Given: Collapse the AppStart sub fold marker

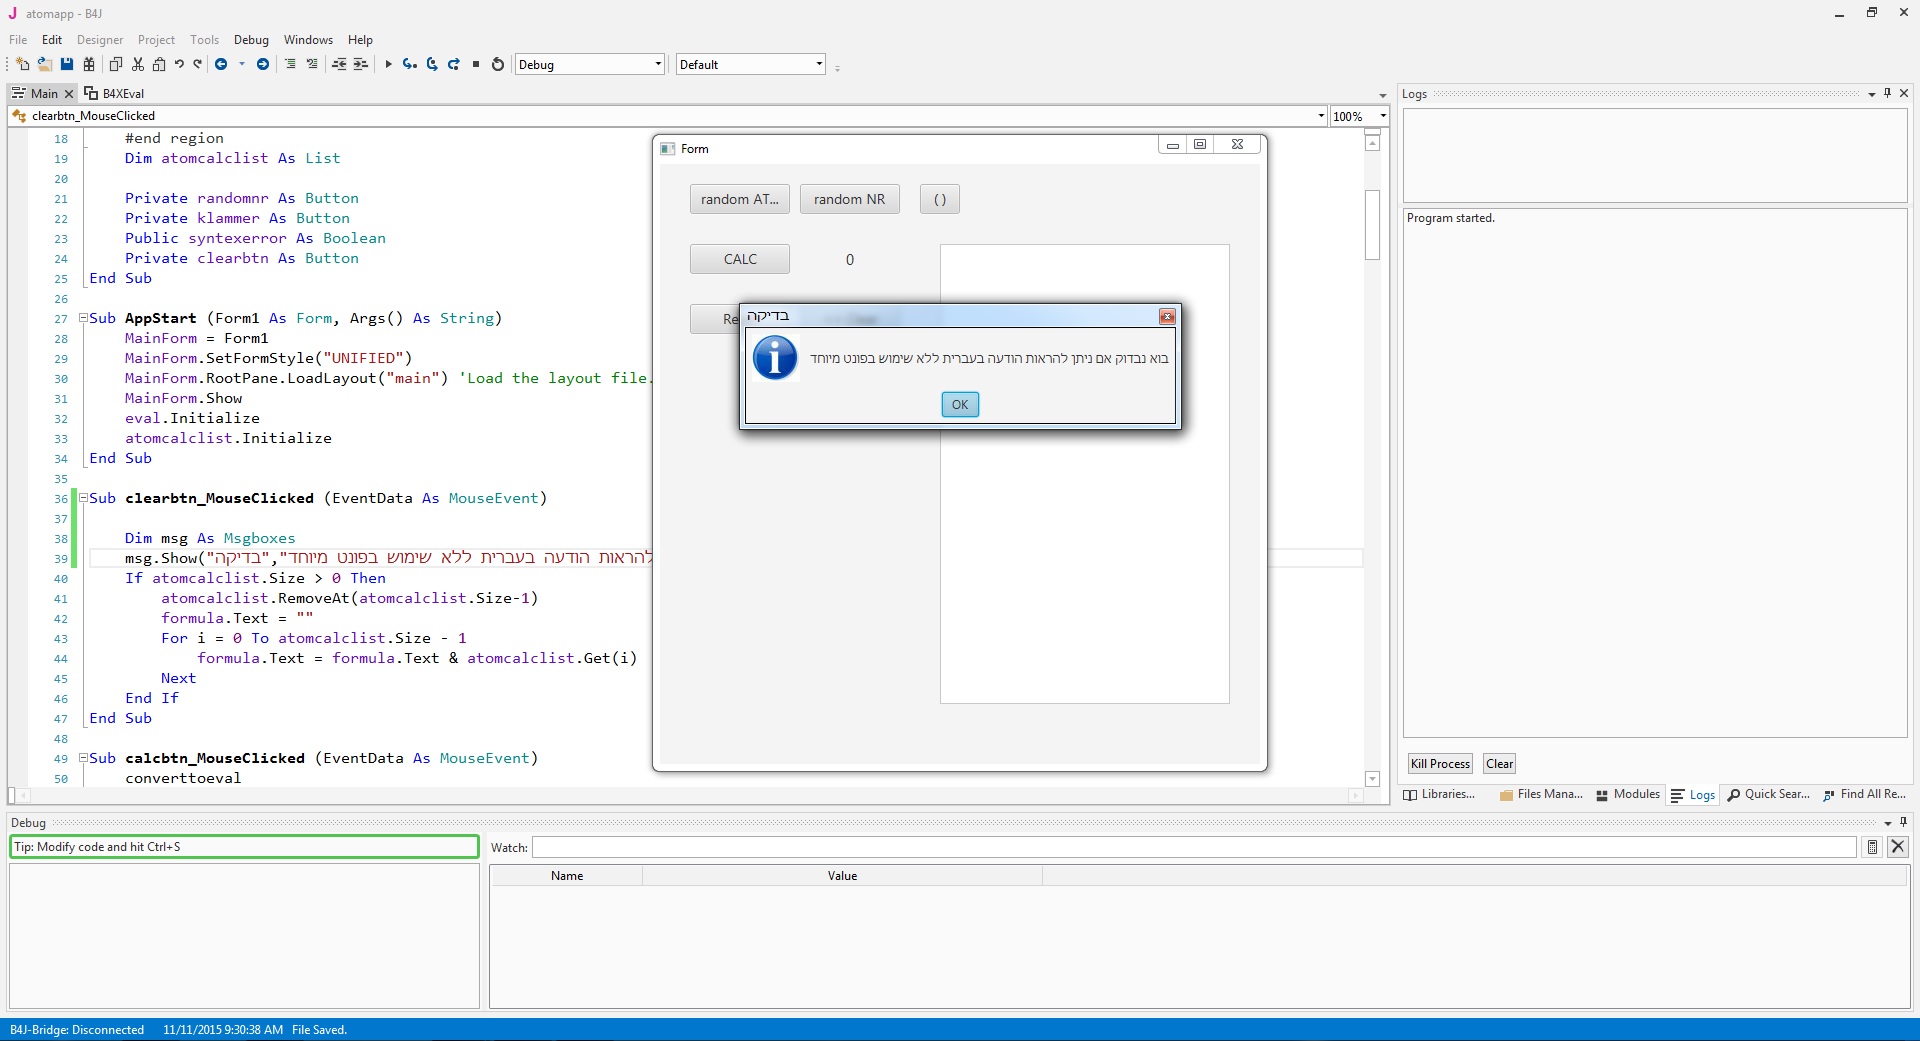Looking at the screenshot, I should (84, 318).
